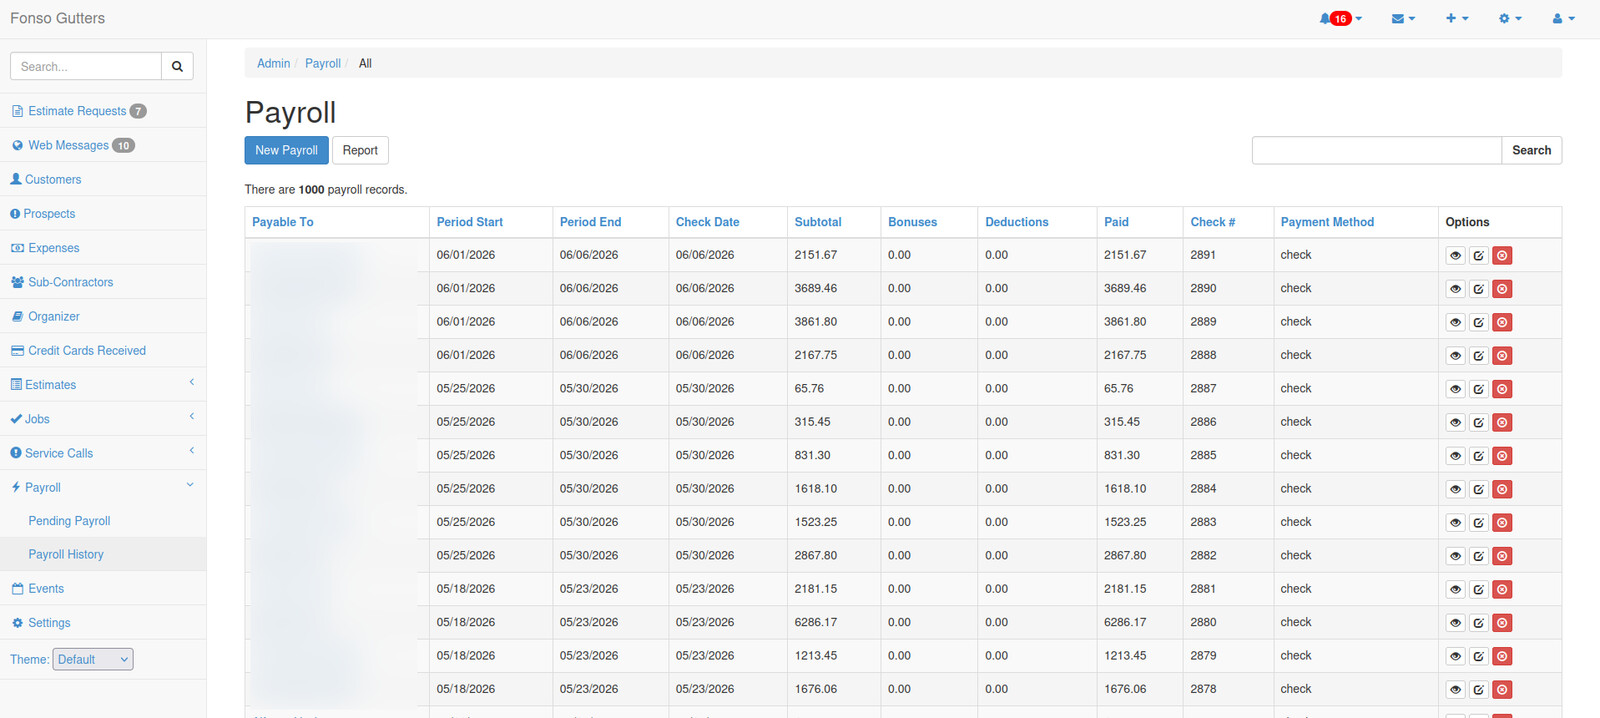Open the notifications bell showing 16 alerts
Image resolution: width=1600 pixels, height=718 pixels.
(x=1340, y=19)
